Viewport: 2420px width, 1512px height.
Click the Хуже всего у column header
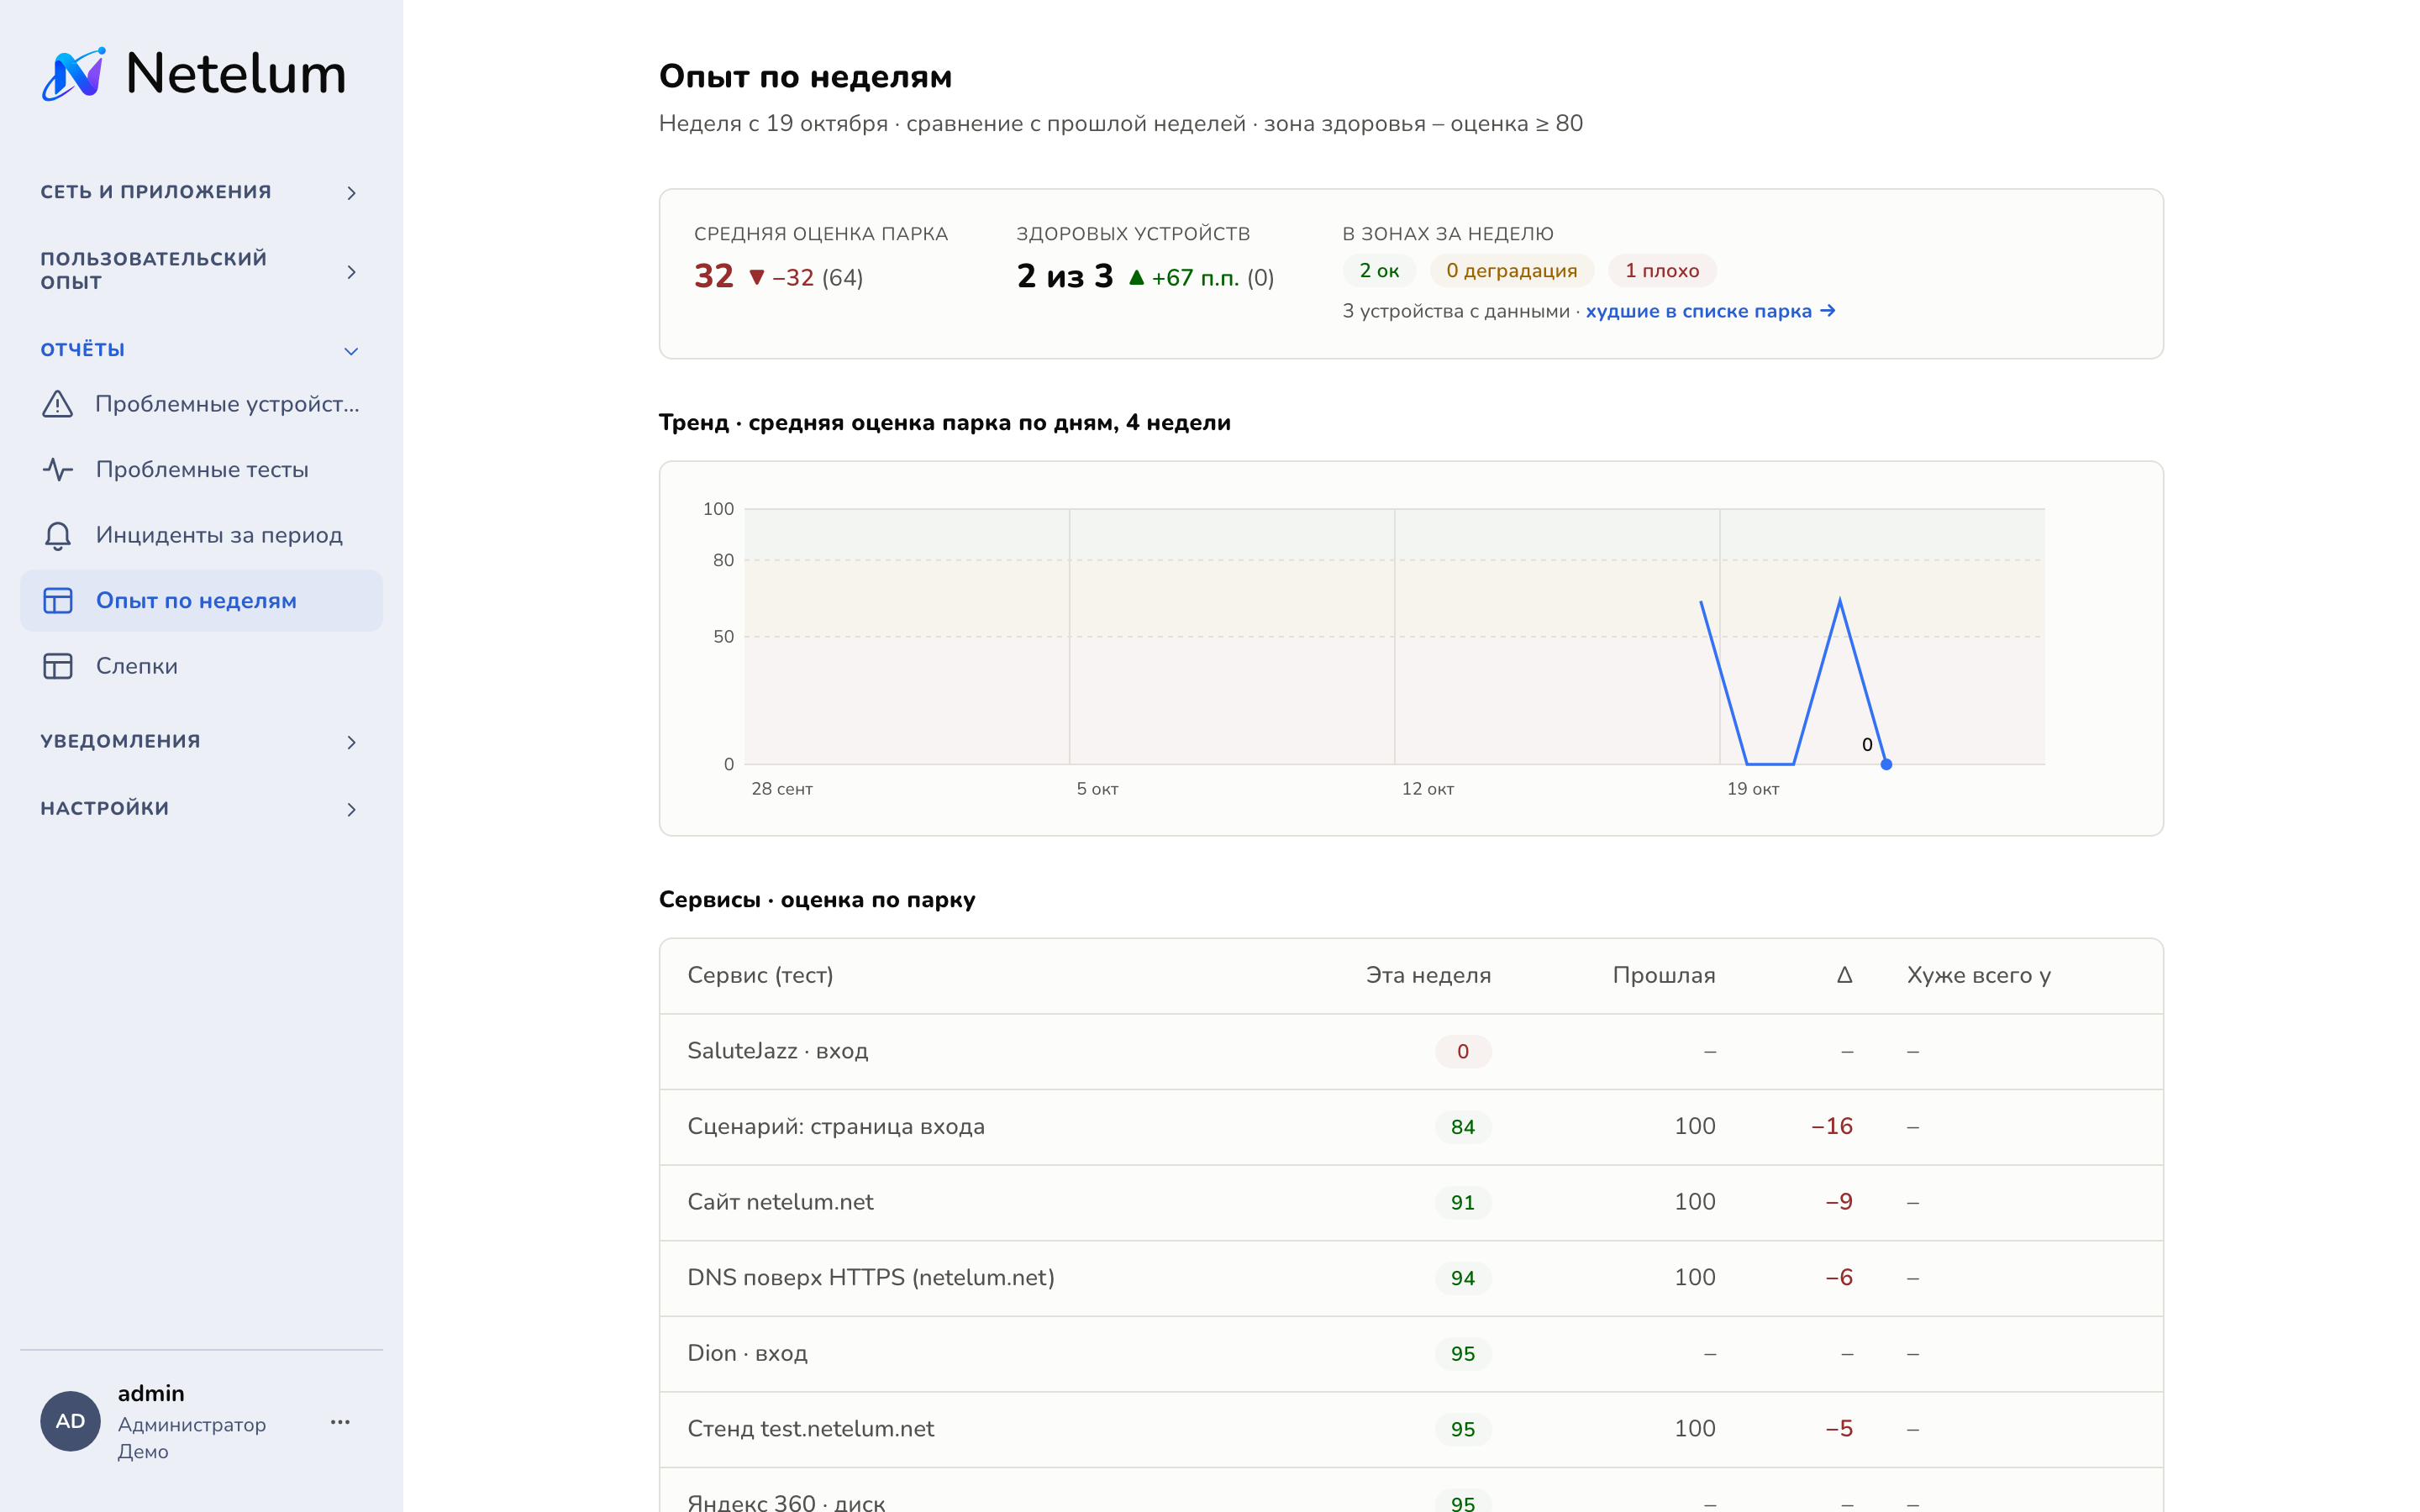point(1978,975)
